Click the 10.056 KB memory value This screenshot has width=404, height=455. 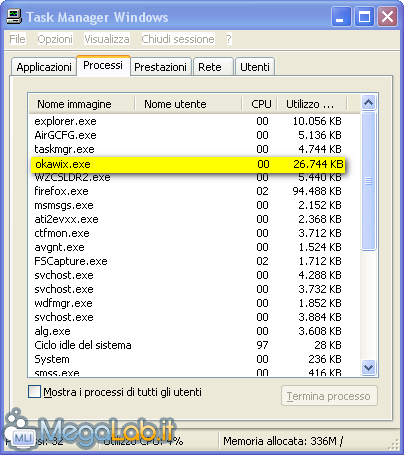[317, 121]
